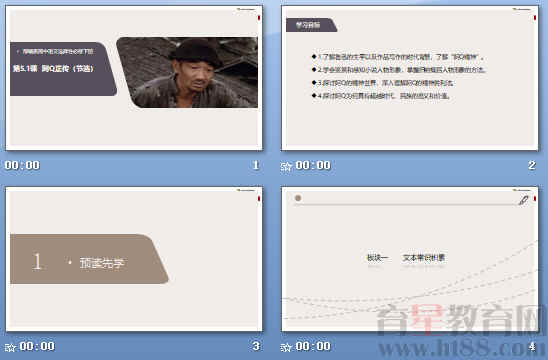Image resolution: width=548 pixels, height=360 pixels.
Task: Click the 00:00 timing under slide 2
Action: click(313, 165)
